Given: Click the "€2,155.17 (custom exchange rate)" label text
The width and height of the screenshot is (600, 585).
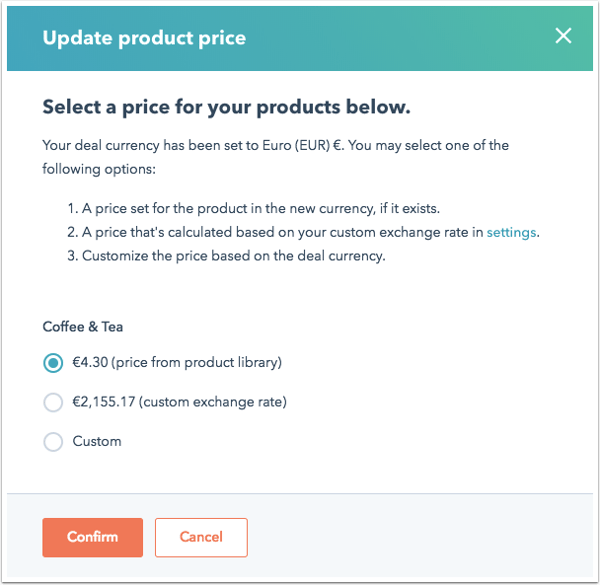Looking at the screenshot, I should point(180,402).
